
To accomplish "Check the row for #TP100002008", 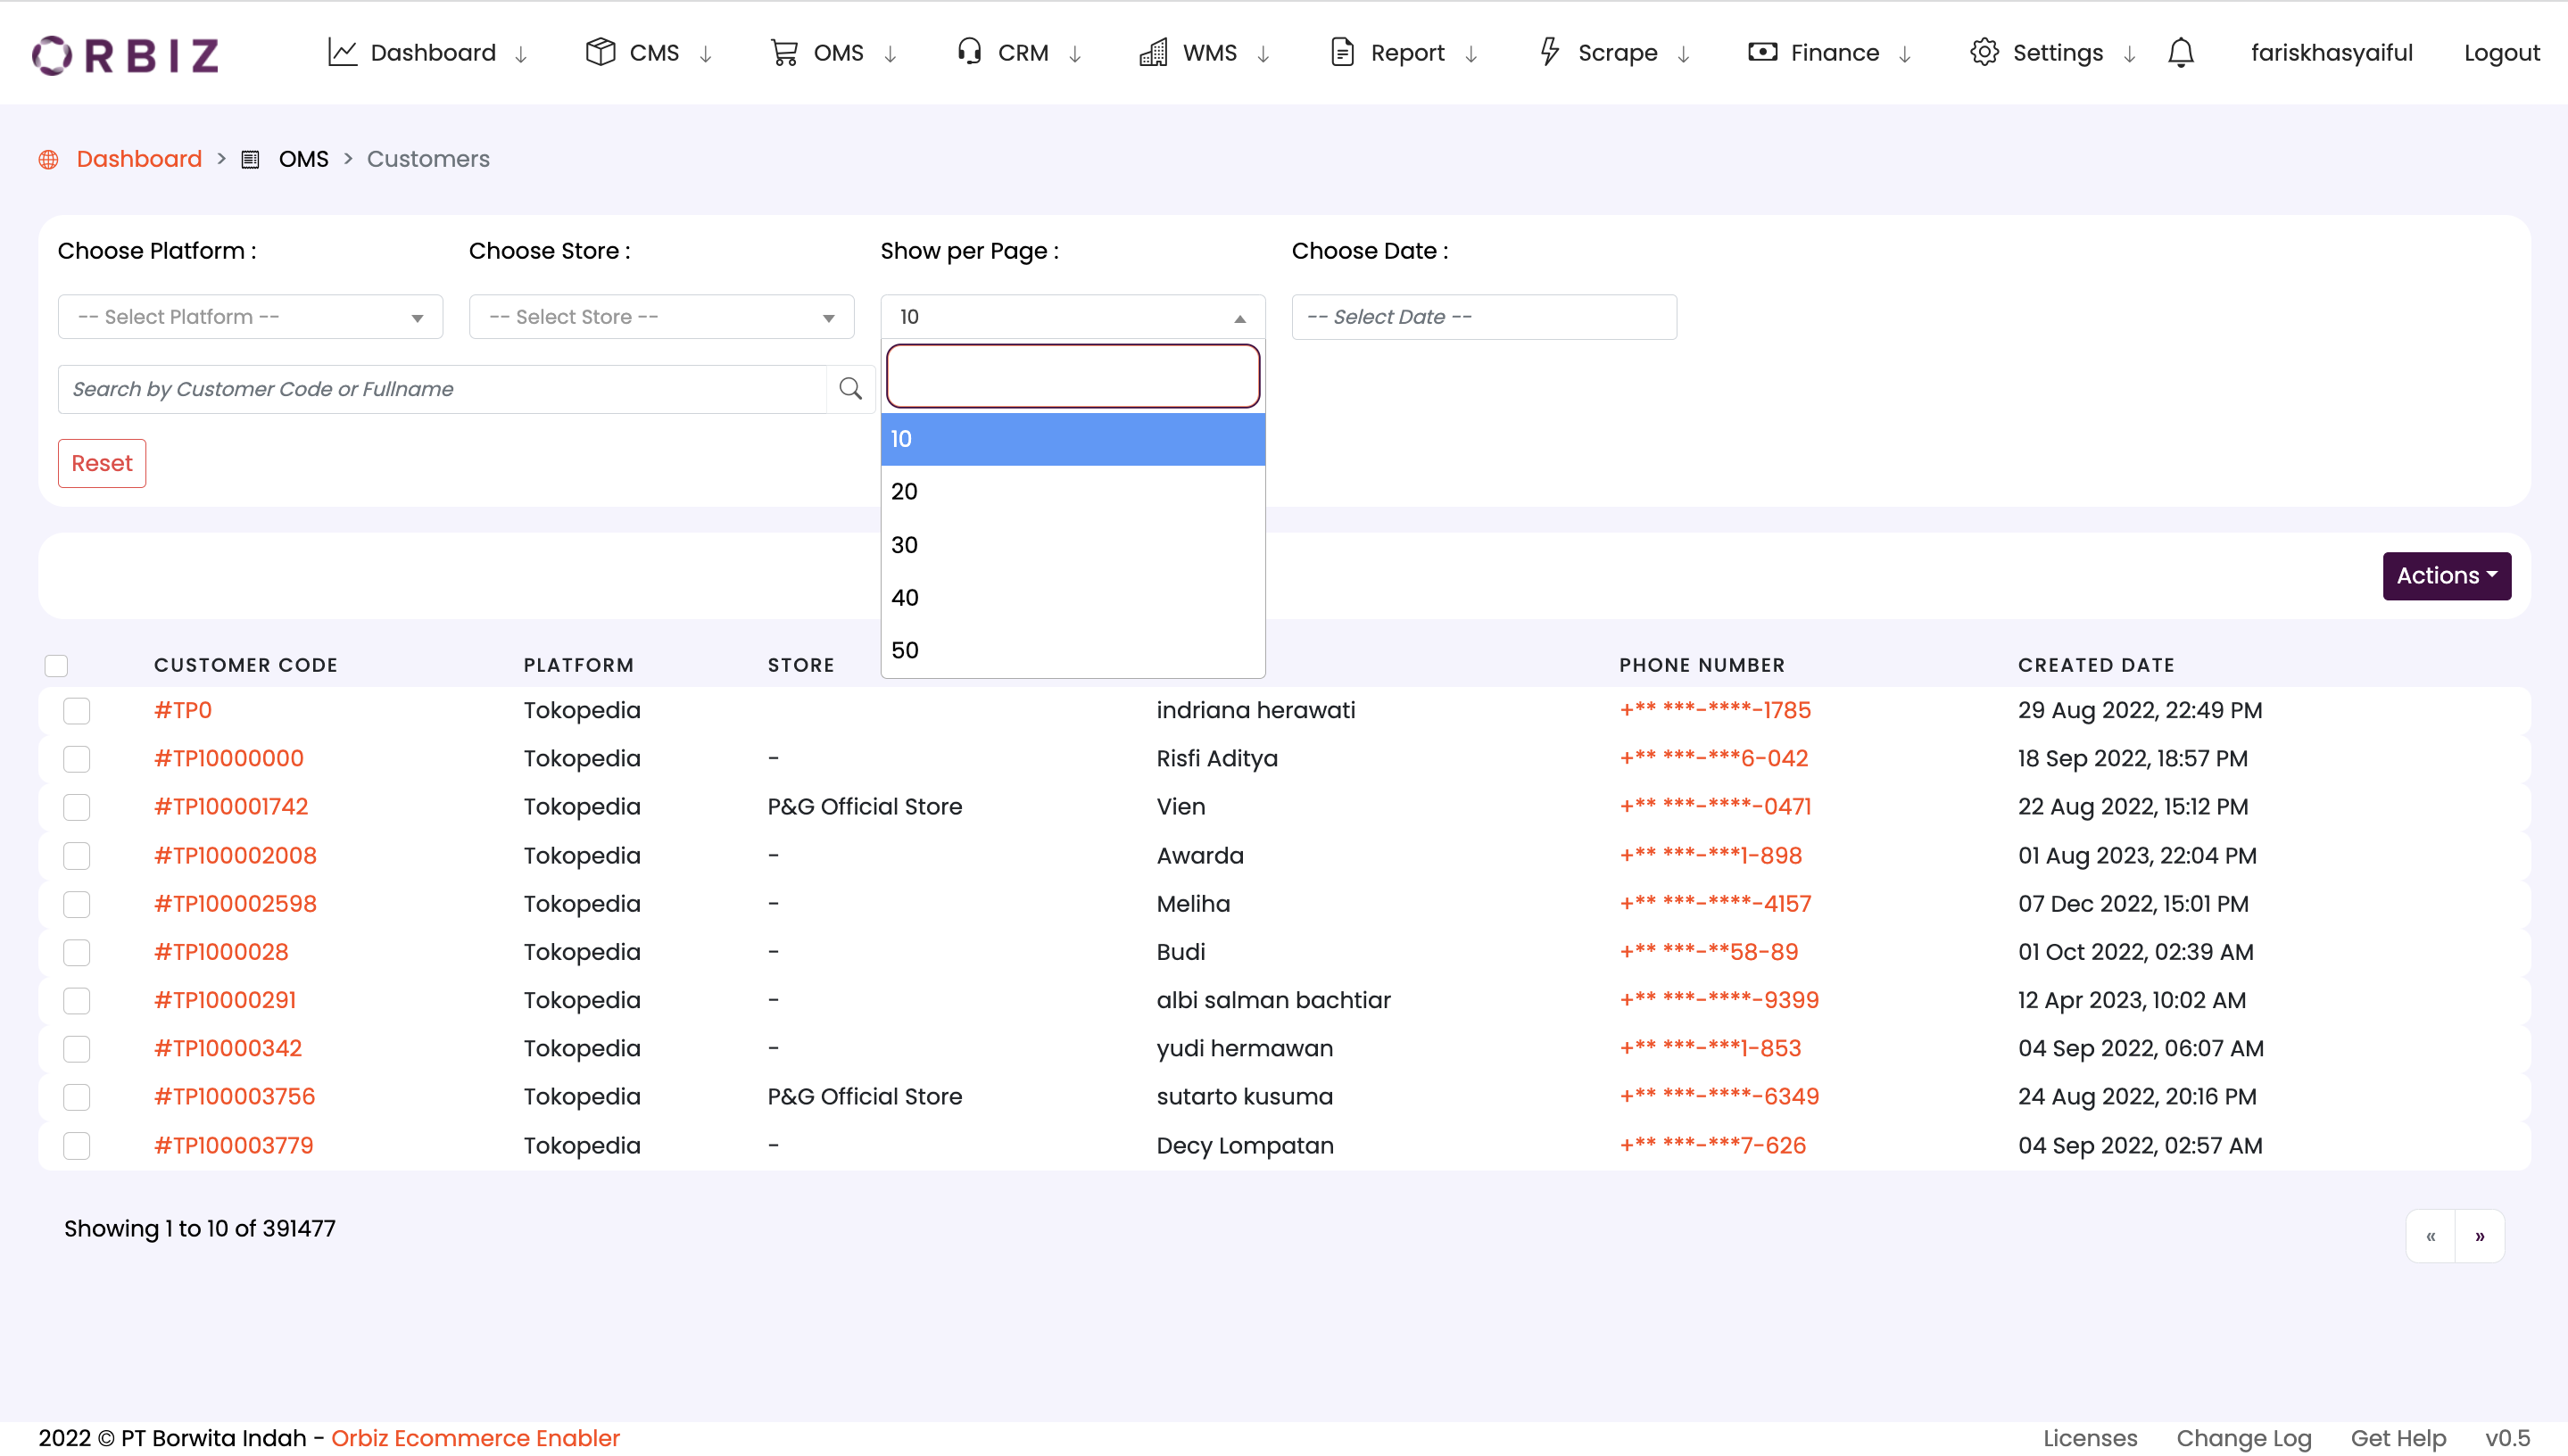I will (77, 856).
